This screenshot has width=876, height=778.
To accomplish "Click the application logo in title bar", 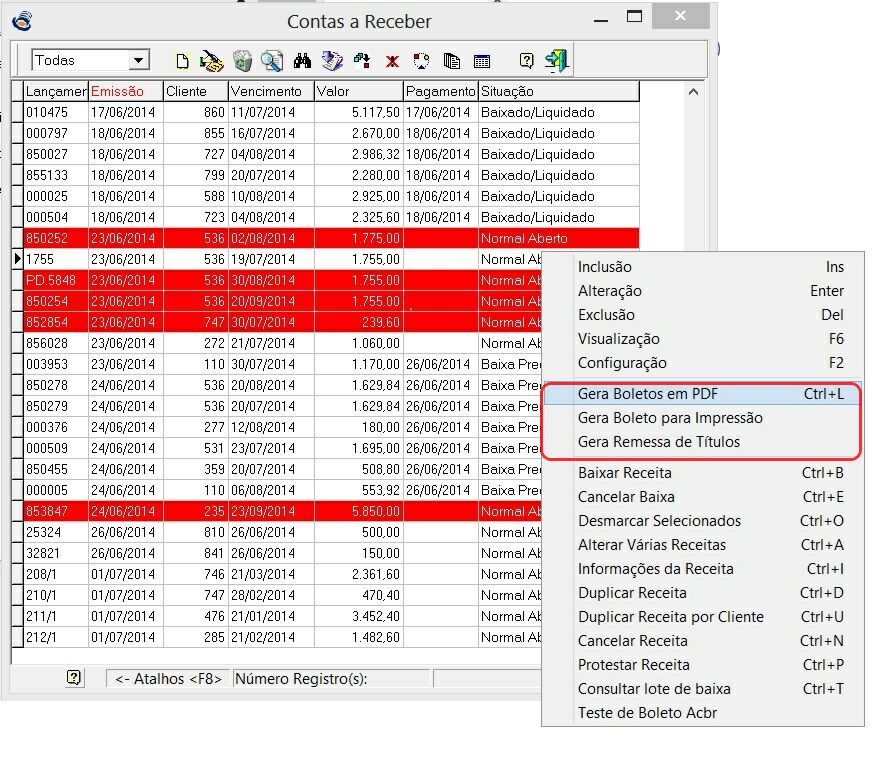I will pos(22,22).
